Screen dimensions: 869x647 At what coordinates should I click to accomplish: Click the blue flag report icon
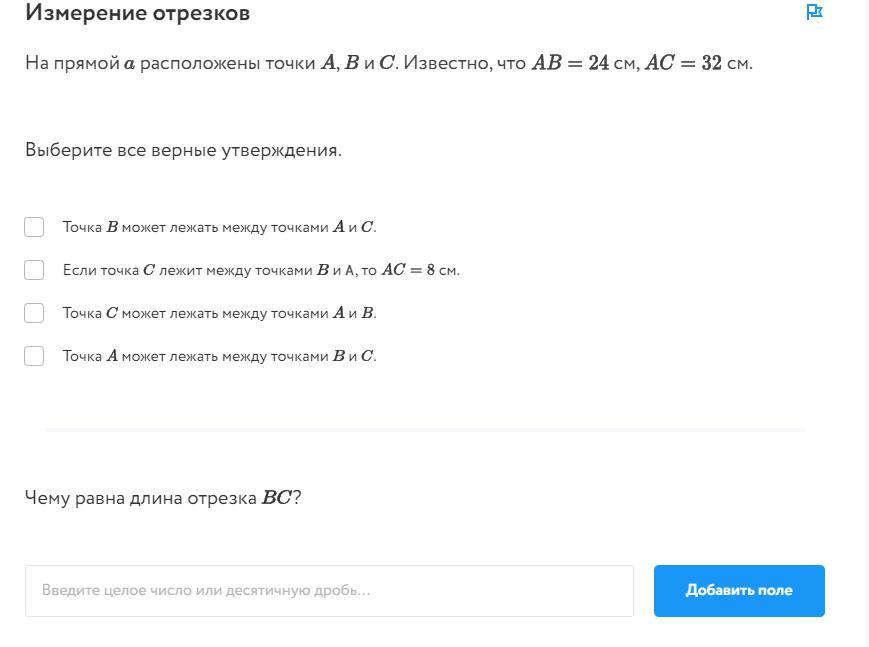pyautogui.click(x=814, y=12)
